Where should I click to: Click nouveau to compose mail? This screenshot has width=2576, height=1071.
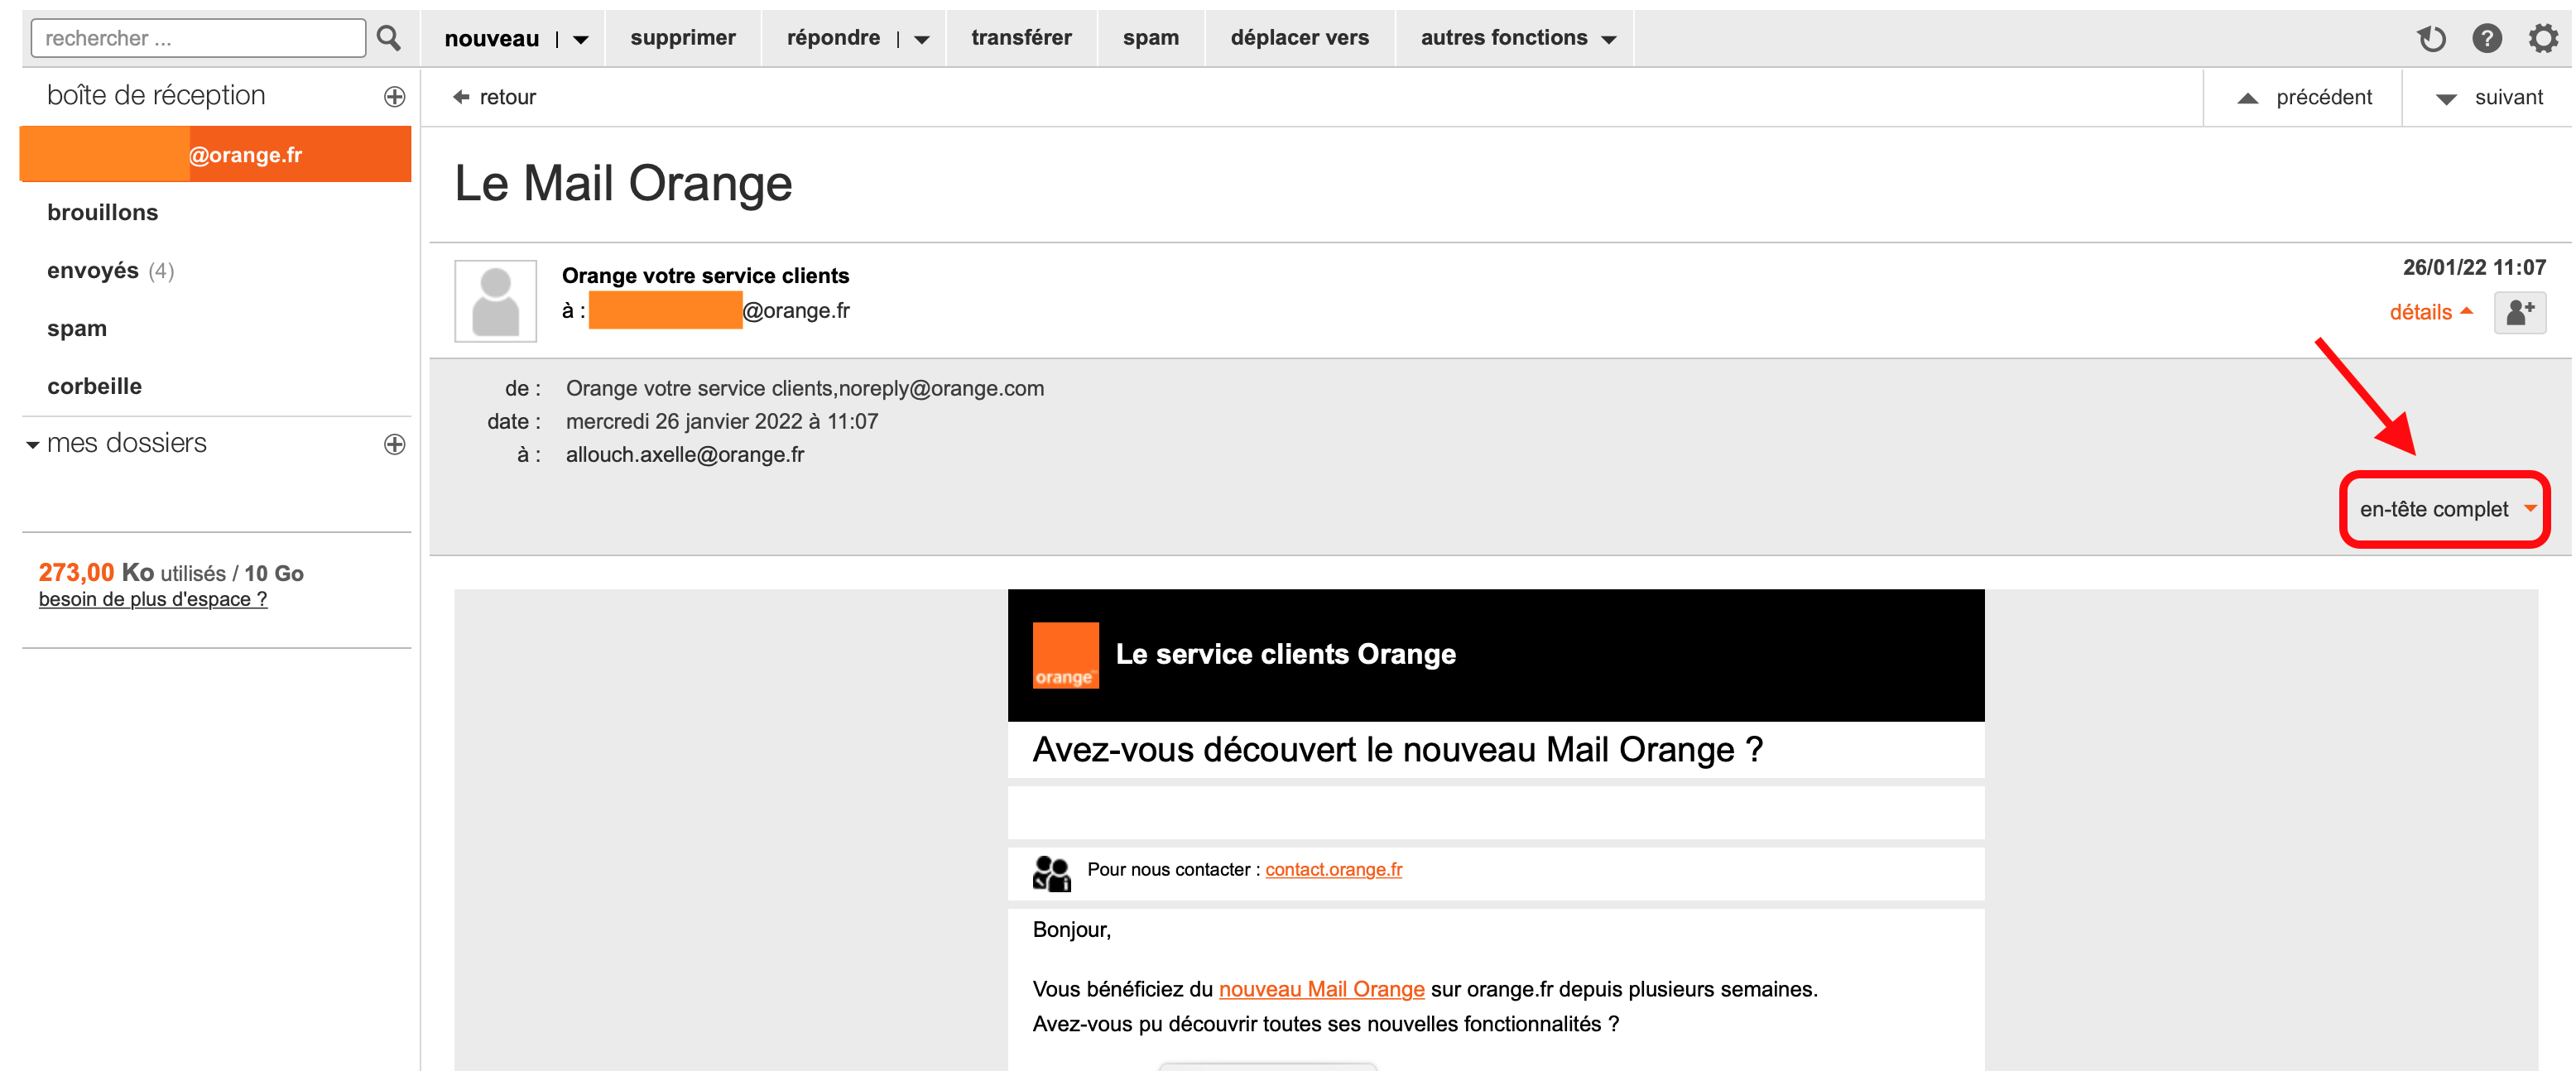492,38
